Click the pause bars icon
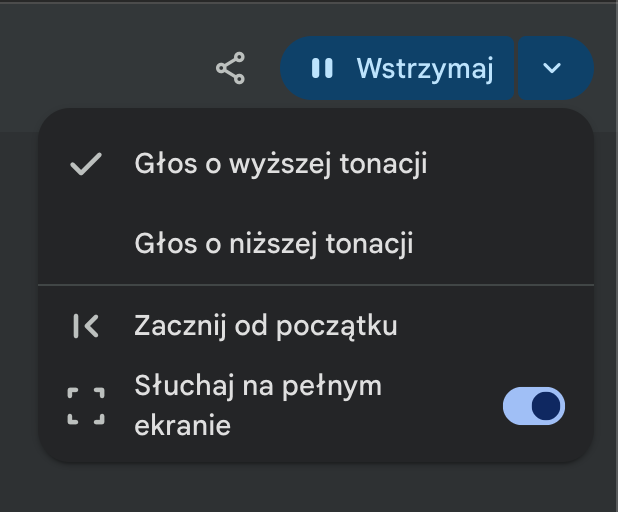 (322, 68)
